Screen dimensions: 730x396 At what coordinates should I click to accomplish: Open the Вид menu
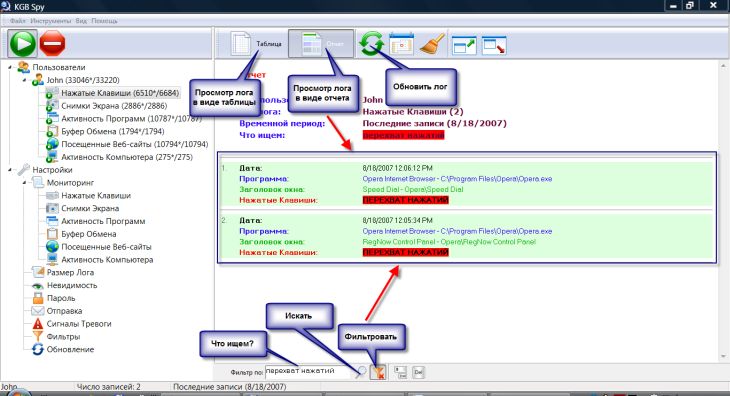pos(81,21)
